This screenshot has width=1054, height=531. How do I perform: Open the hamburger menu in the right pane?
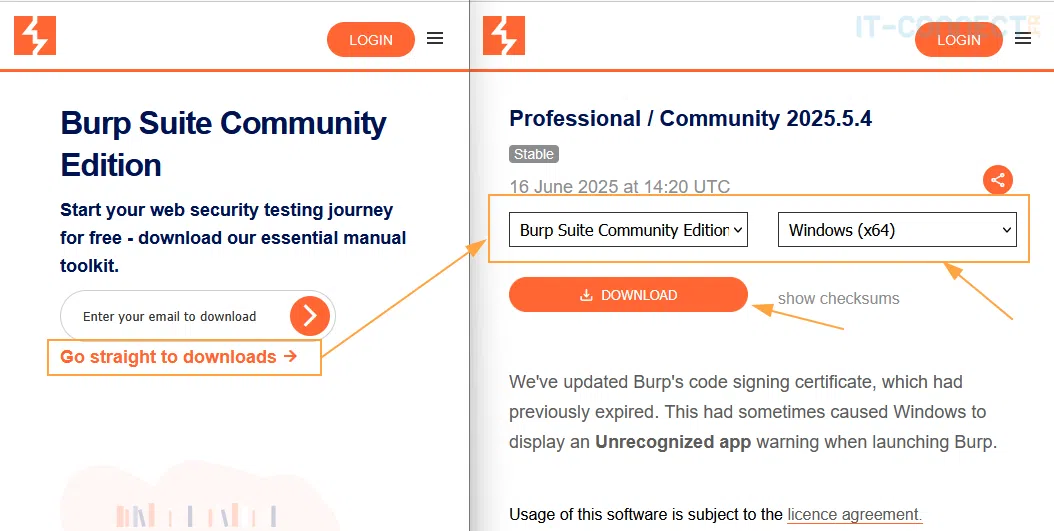click(x=1022, y=39)
